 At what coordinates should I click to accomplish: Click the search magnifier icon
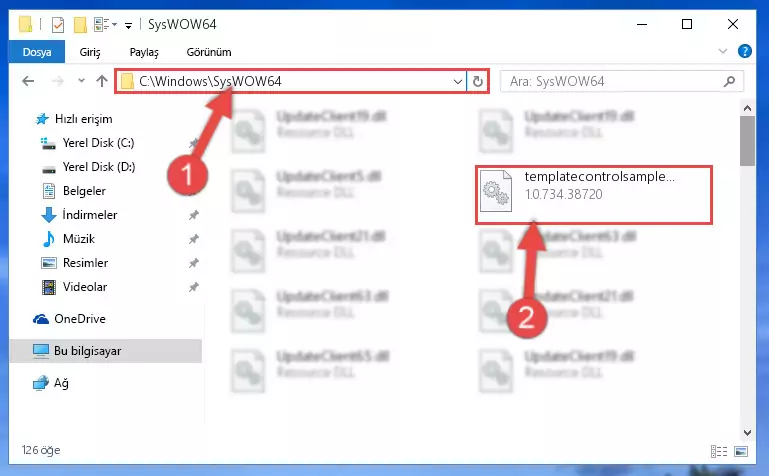coord(730,81)
